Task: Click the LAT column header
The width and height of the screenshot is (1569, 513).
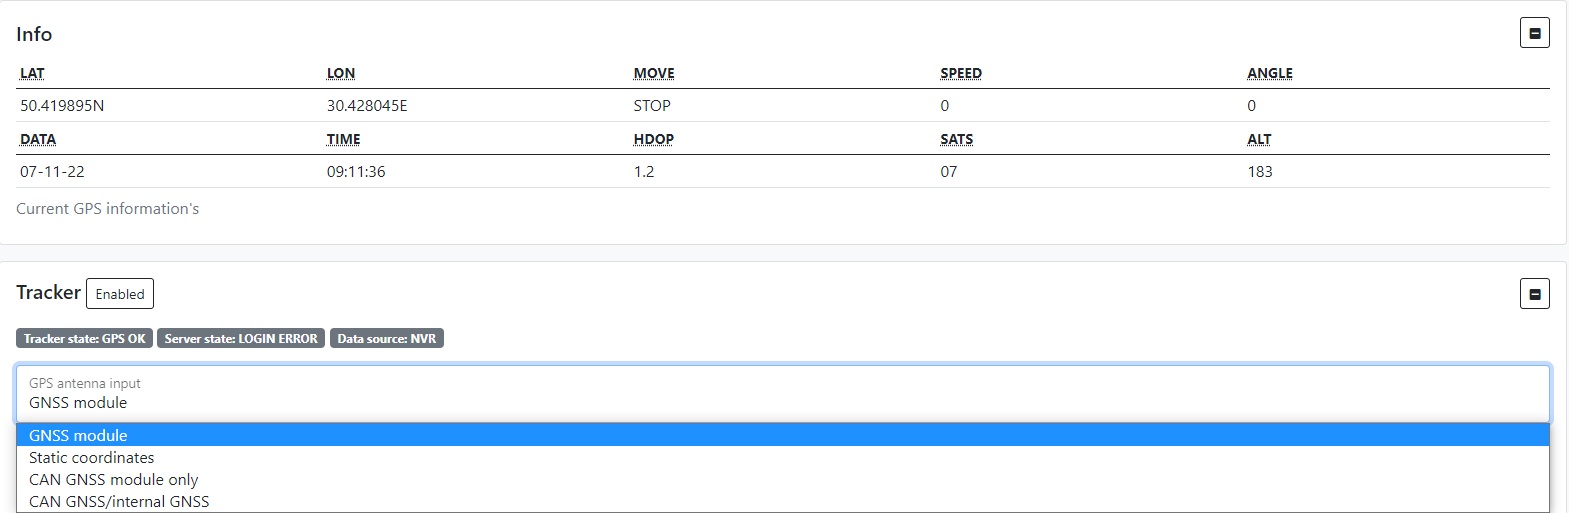Action: 32,73
